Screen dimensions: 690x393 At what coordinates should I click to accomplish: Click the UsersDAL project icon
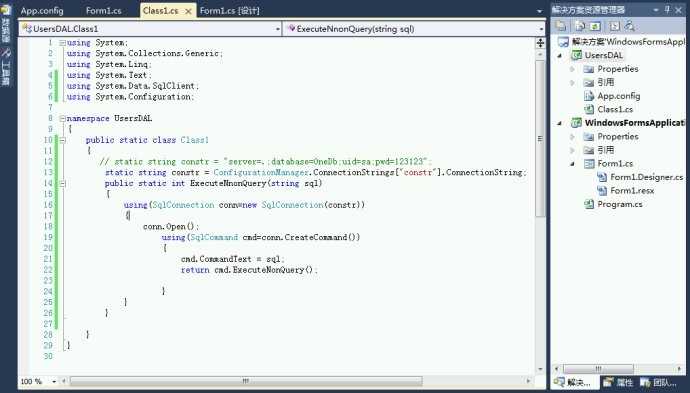576,55
